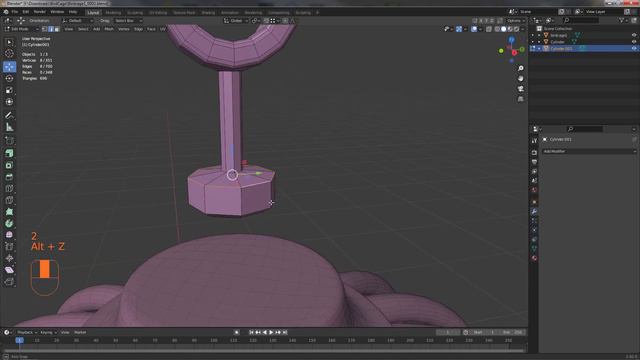Select the Transform tool
Screen dimensions: 640x360
[x=9, y=102]
